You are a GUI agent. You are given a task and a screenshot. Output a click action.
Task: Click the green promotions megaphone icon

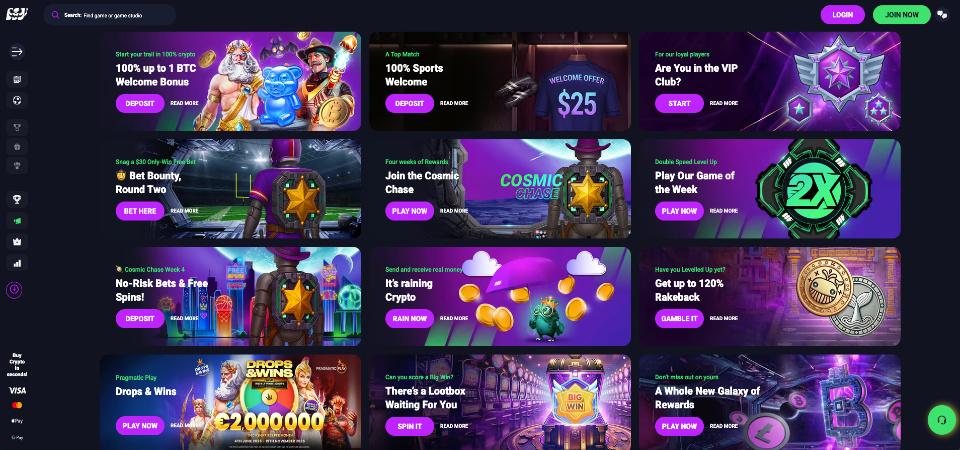17,220
